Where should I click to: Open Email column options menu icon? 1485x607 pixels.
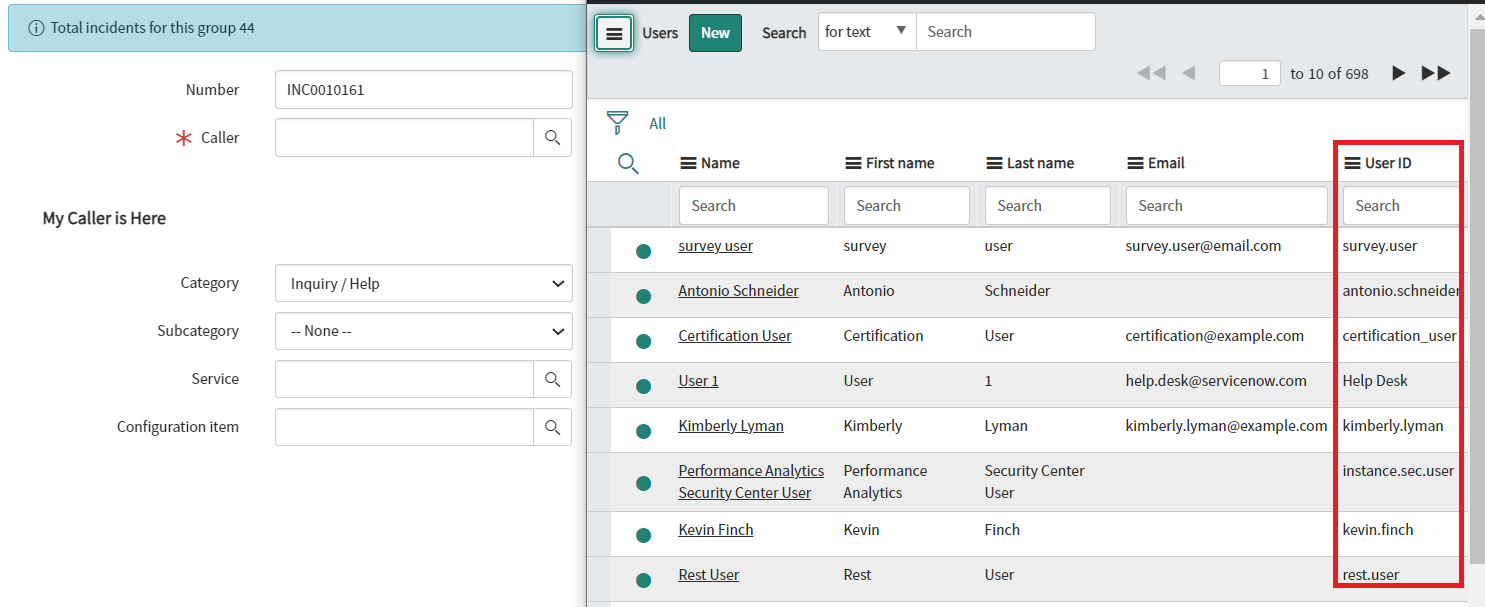[1135, 163]
